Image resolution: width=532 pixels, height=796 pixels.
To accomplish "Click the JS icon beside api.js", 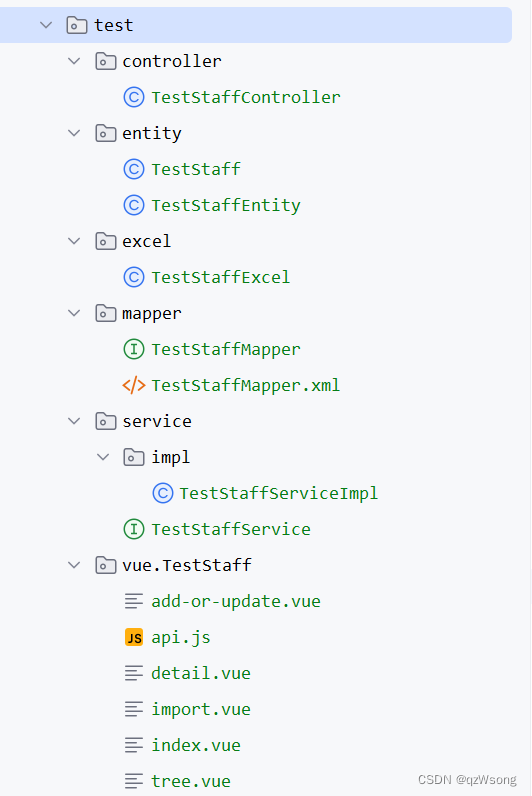I will pyautogui.click(x=134, y=637).
